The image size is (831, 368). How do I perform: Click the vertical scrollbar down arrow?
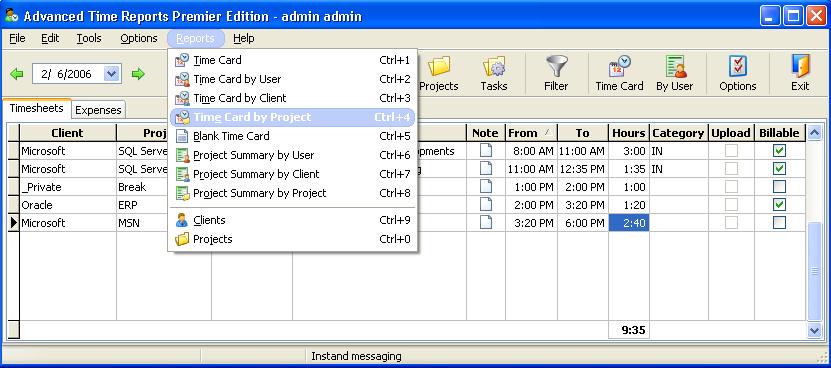tap(815, 330)
